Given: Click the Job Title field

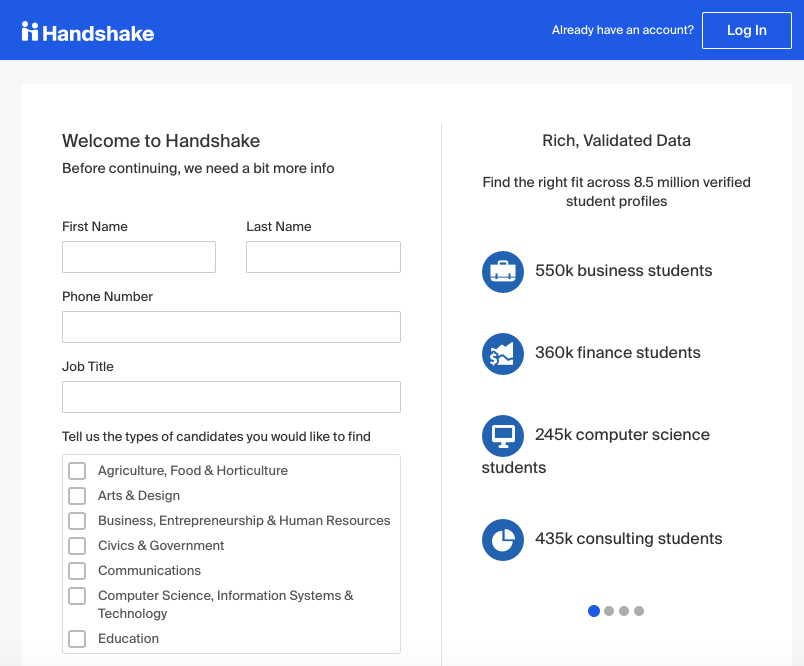Looking at the screenshot, I should pyautogui.click(x=231, y=397).
